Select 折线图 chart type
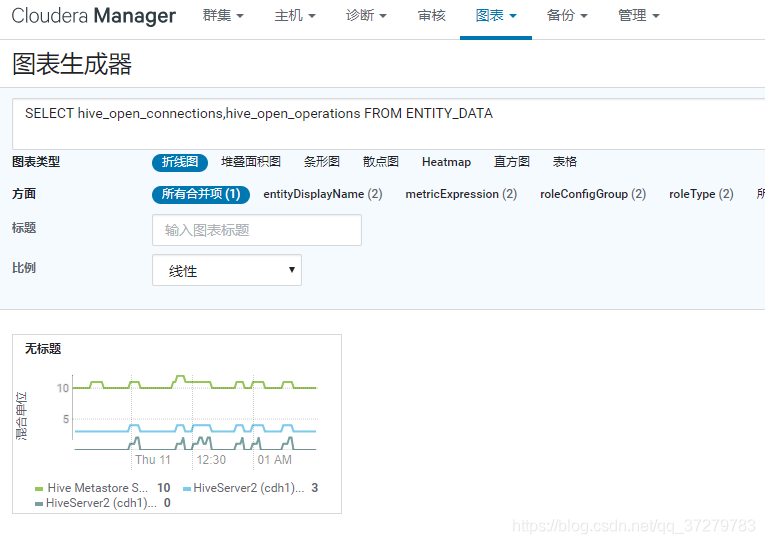 [x=180, y=162]
